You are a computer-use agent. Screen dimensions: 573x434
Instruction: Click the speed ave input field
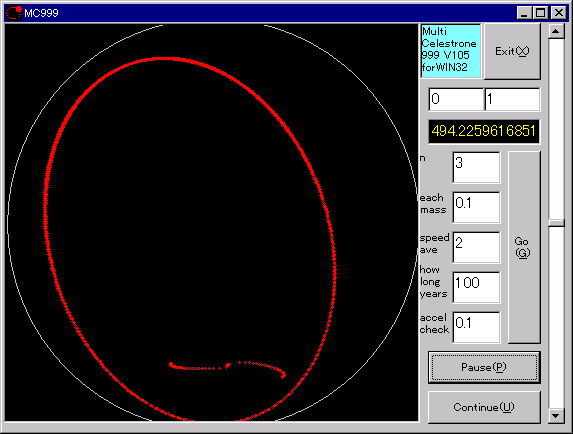(x=476, y=247)
